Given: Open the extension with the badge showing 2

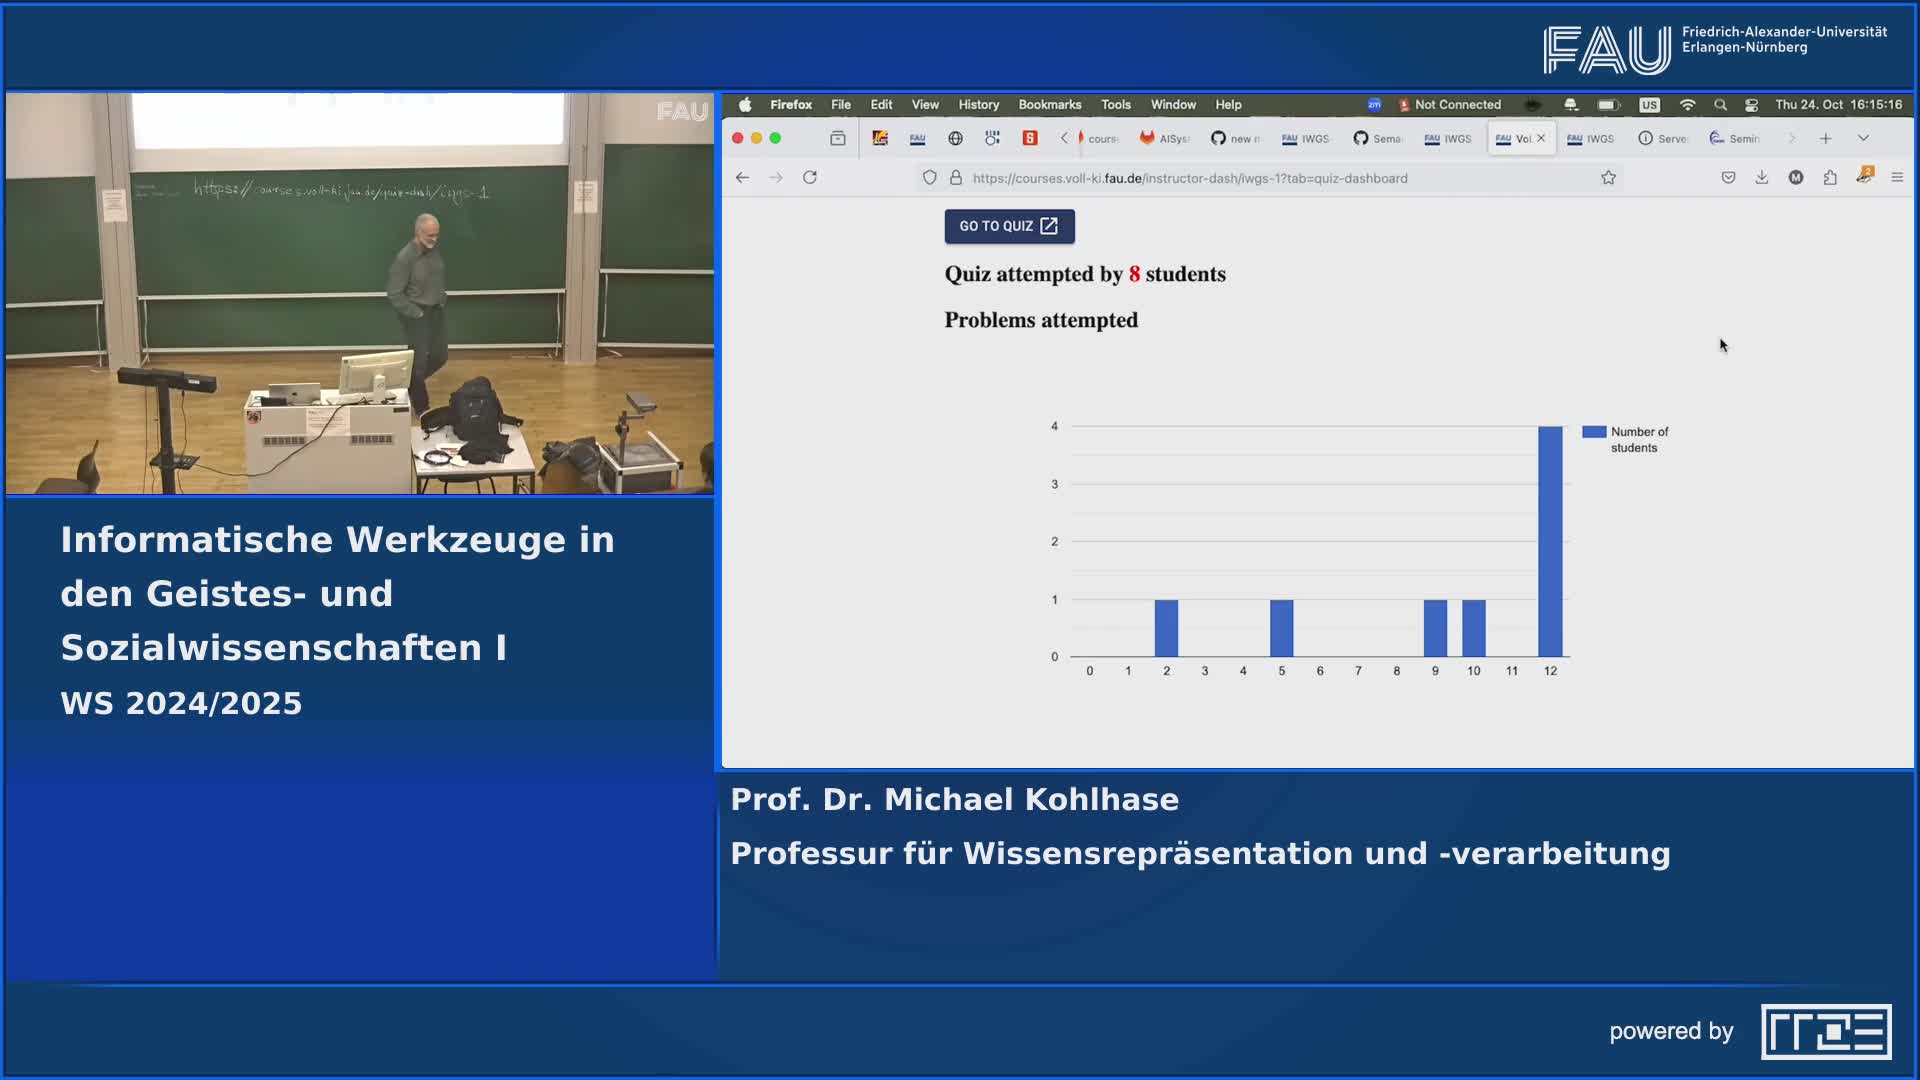Looking at the screenshot, I should (1864, 177).
